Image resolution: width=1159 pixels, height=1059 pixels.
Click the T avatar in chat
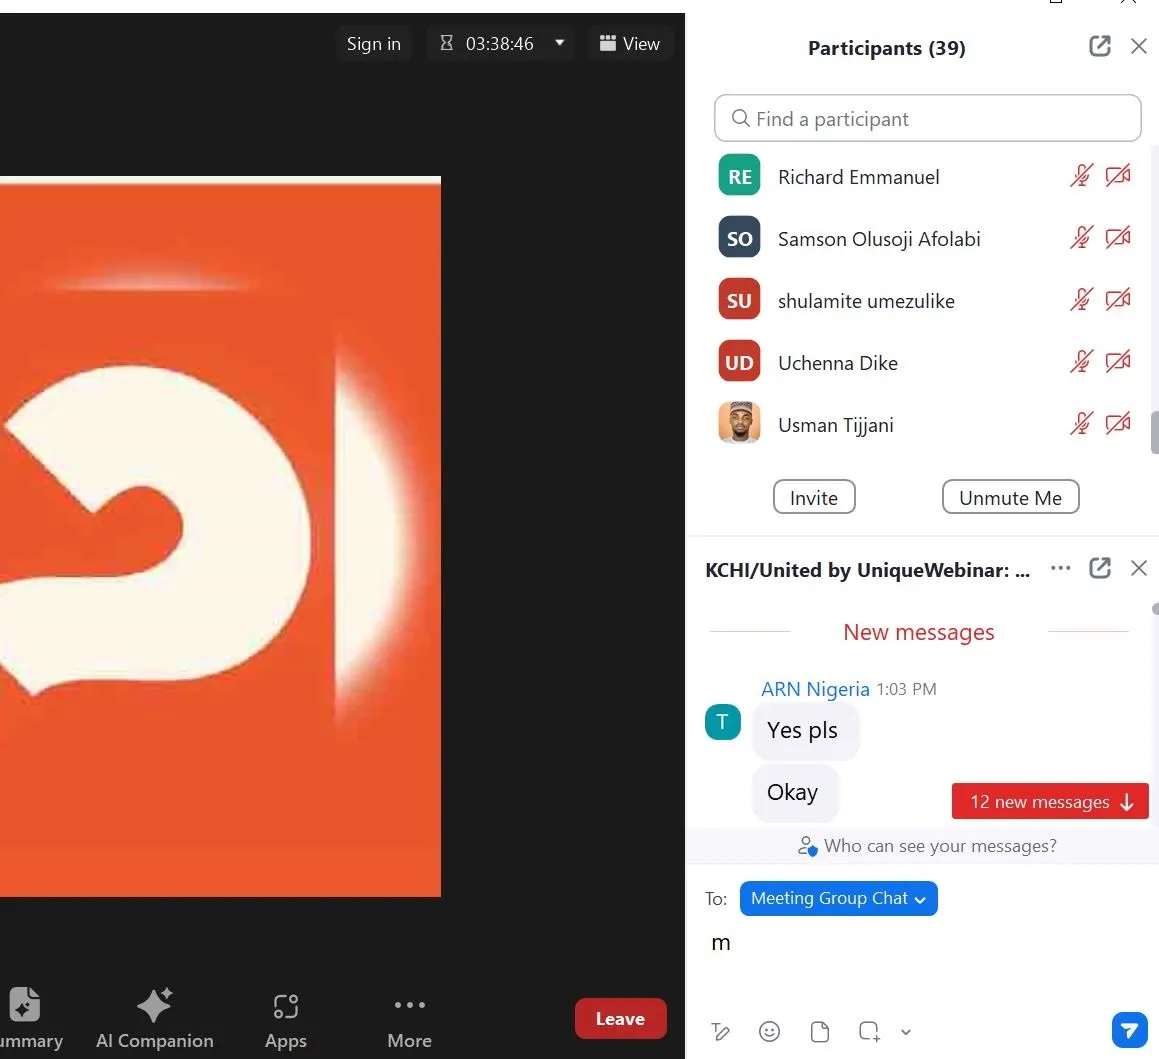pyautogui.click(x=722, y=723)
